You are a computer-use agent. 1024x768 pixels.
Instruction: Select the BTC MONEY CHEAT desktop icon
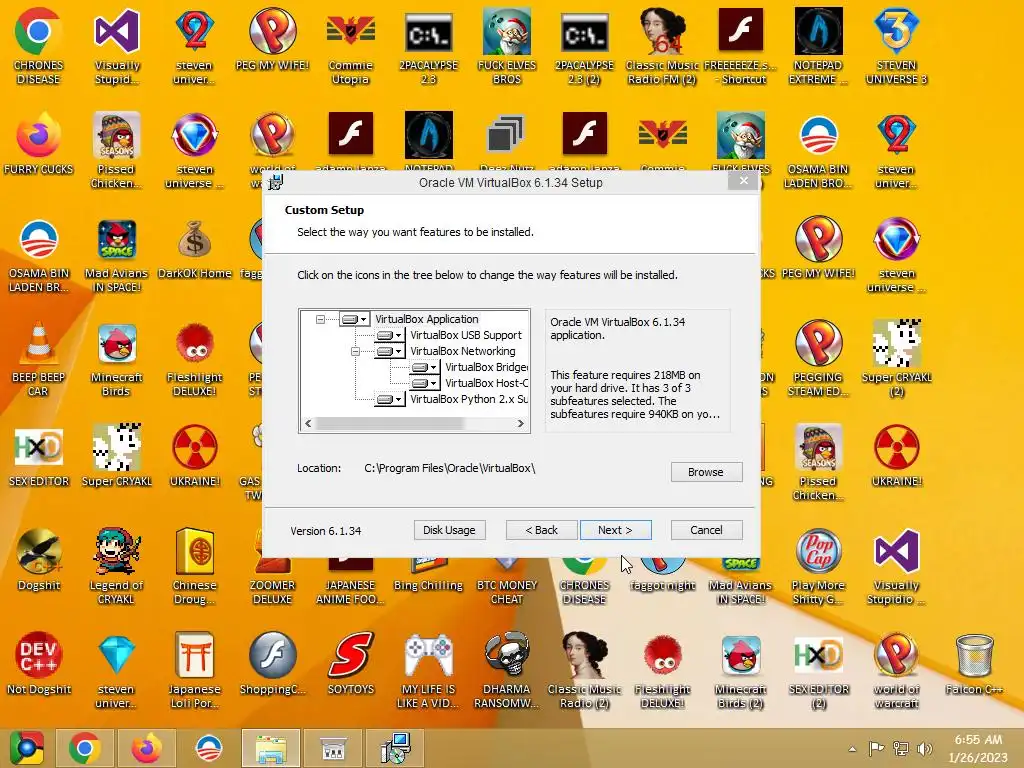(507, 581)
